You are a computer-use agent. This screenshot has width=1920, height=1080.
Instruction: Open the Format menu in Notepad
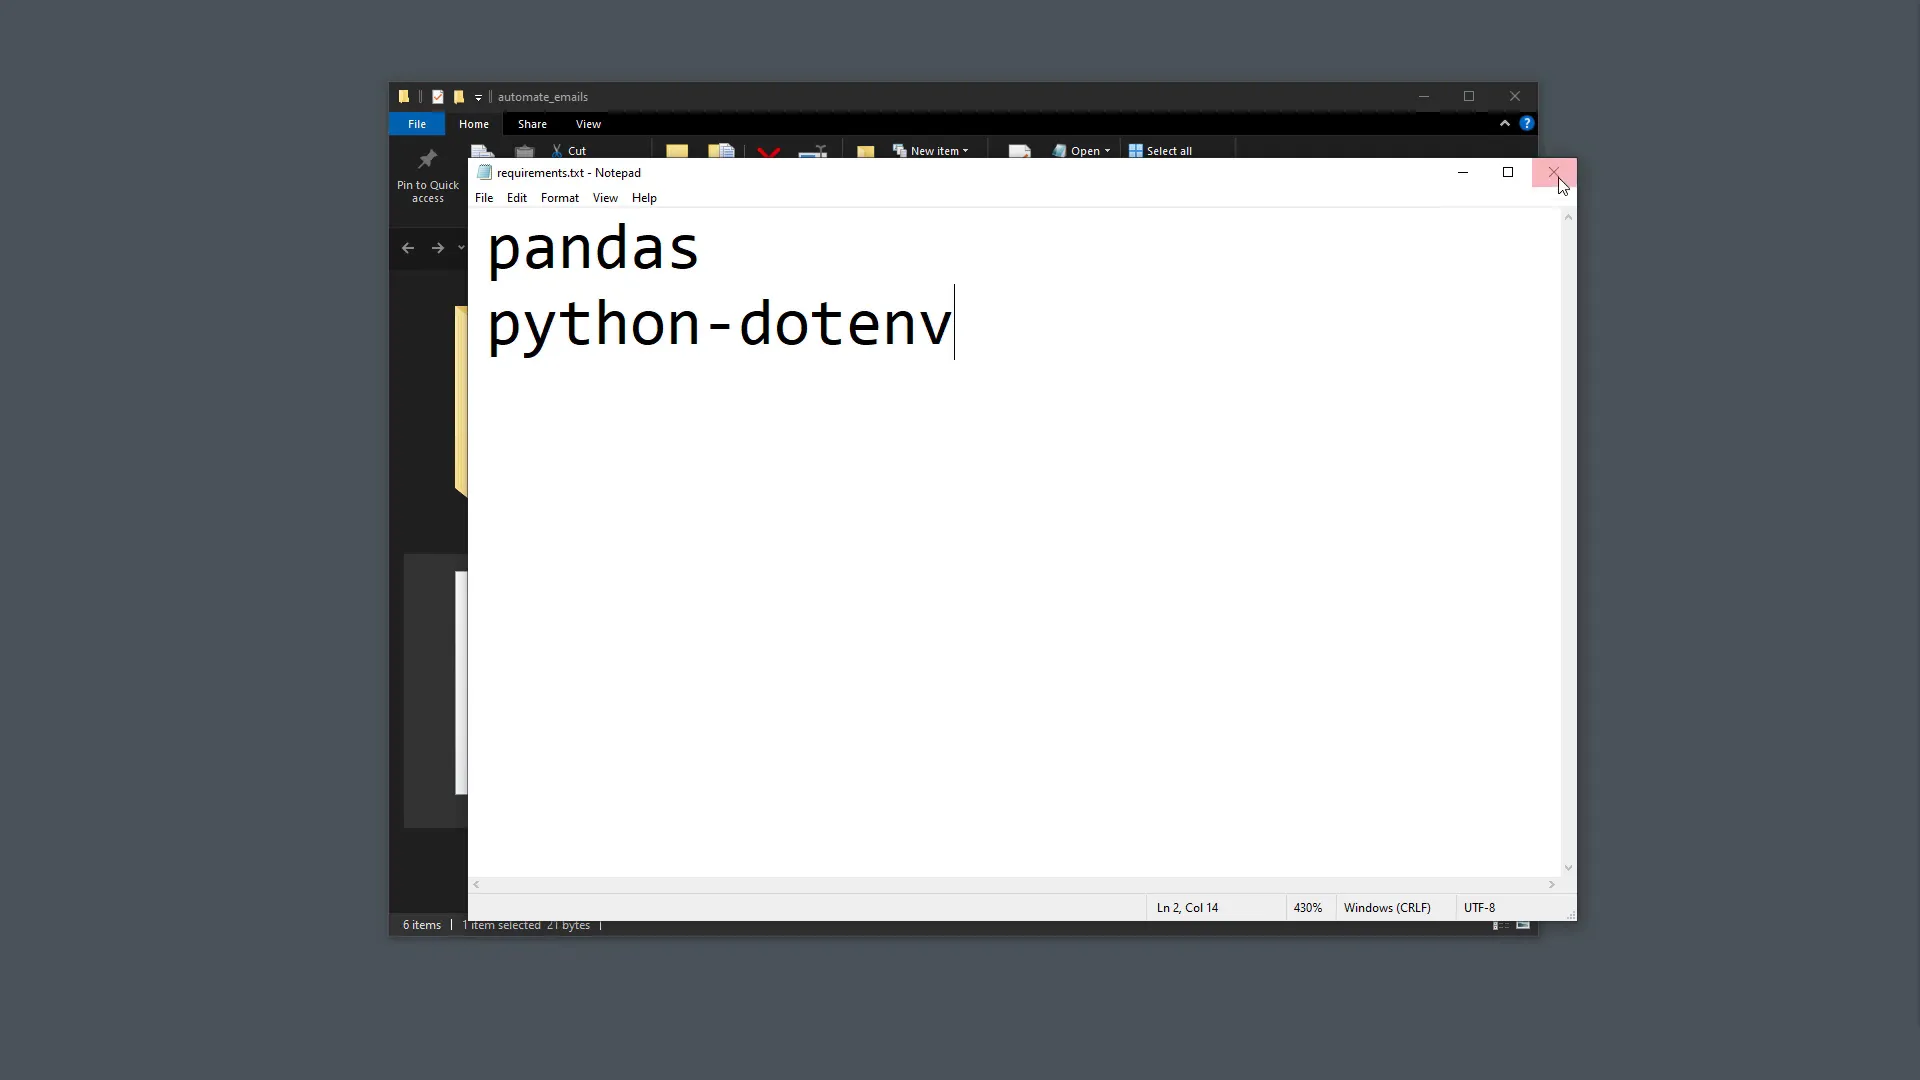(x=560, y=197)
